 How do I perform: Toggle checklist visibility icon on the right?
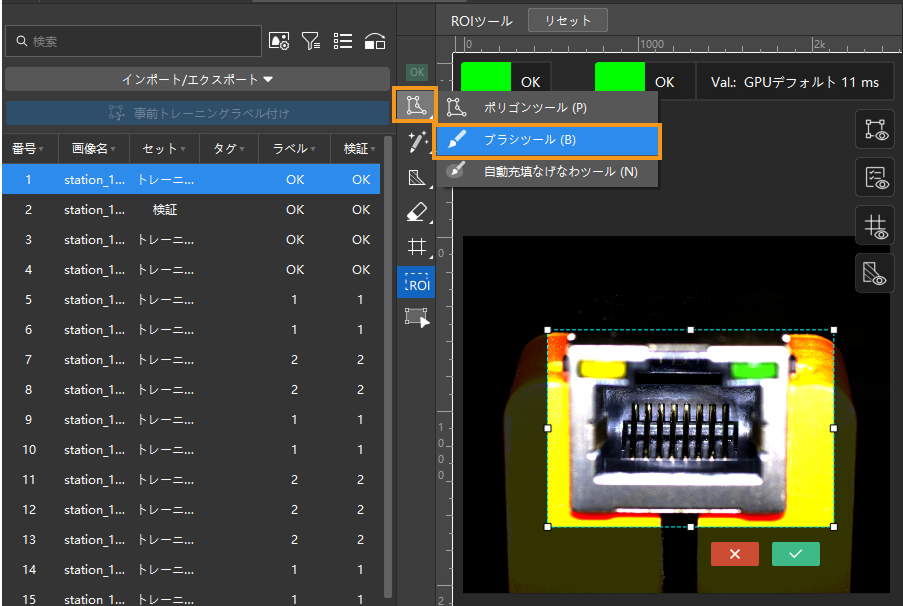click(x=875, y=178)
